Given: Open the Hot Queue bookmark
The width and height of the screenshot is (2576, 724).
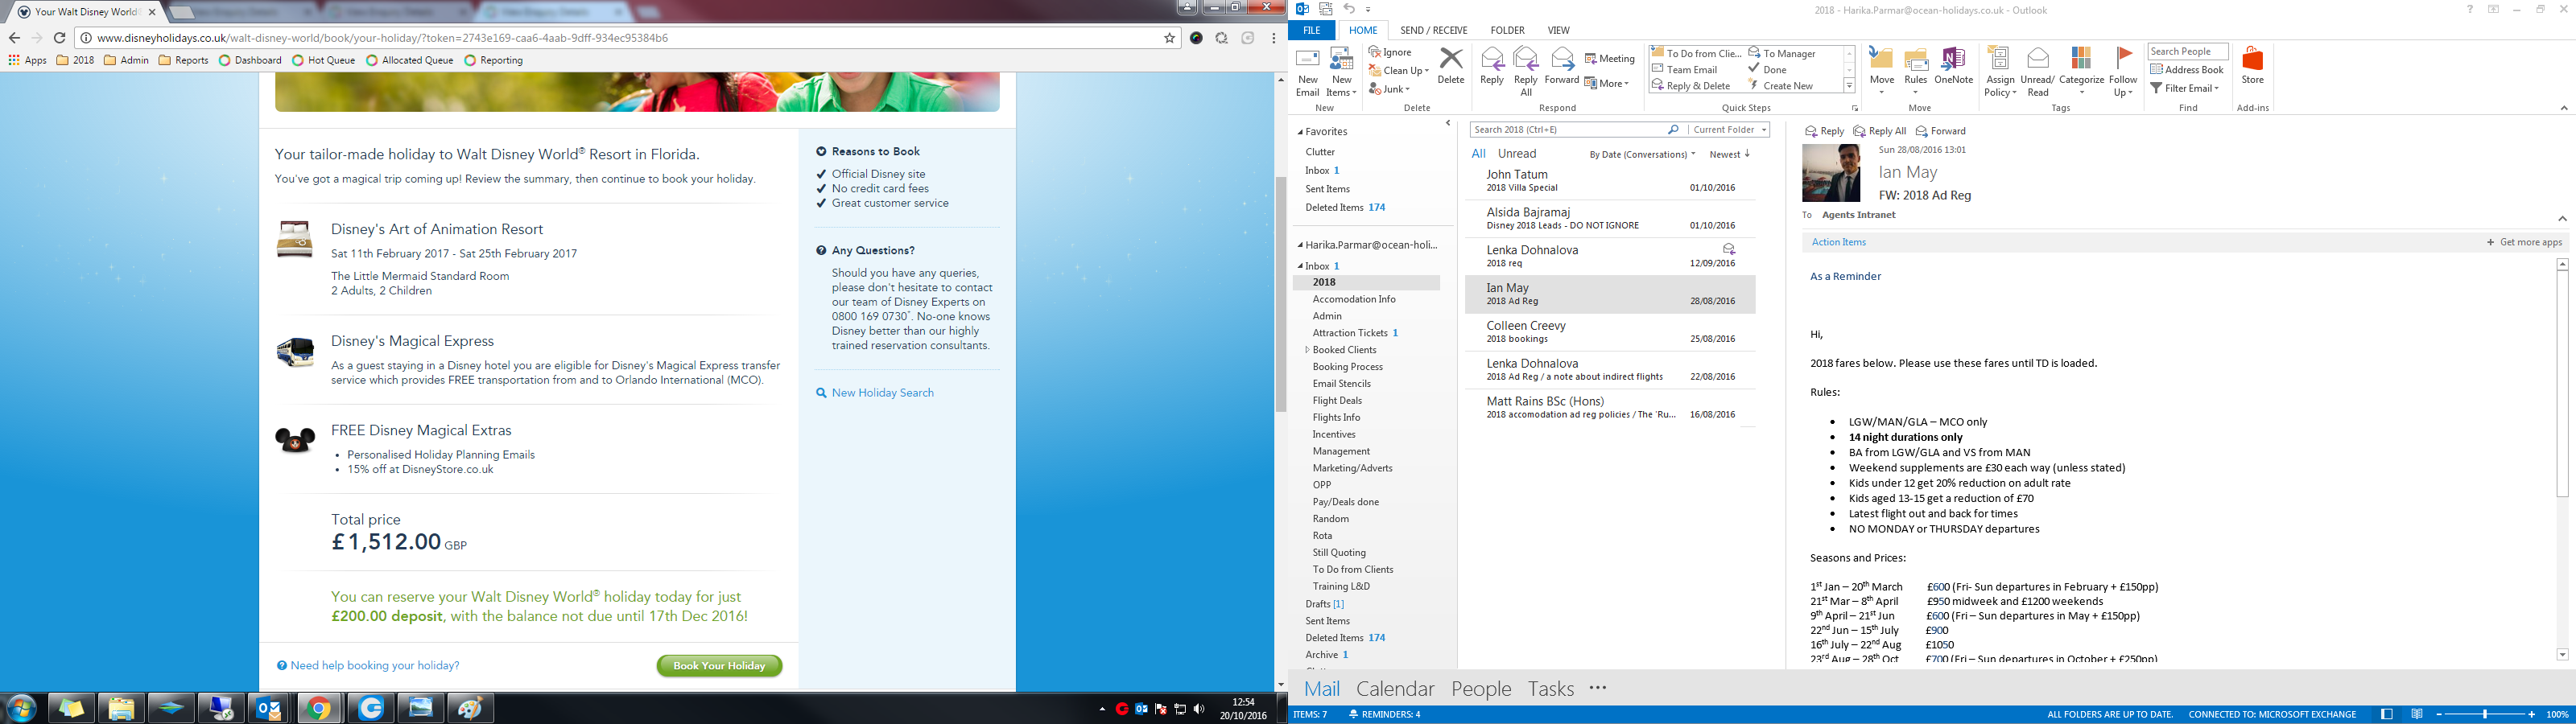Looking at the screenshot, I should click(324, 60).
